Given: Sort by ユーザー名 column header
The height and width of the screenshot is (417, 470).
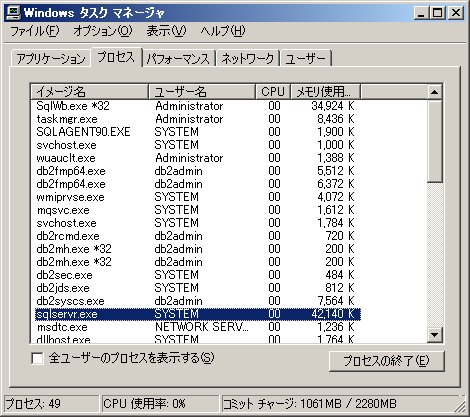Looking at the screenshot, I should [202, 92].
